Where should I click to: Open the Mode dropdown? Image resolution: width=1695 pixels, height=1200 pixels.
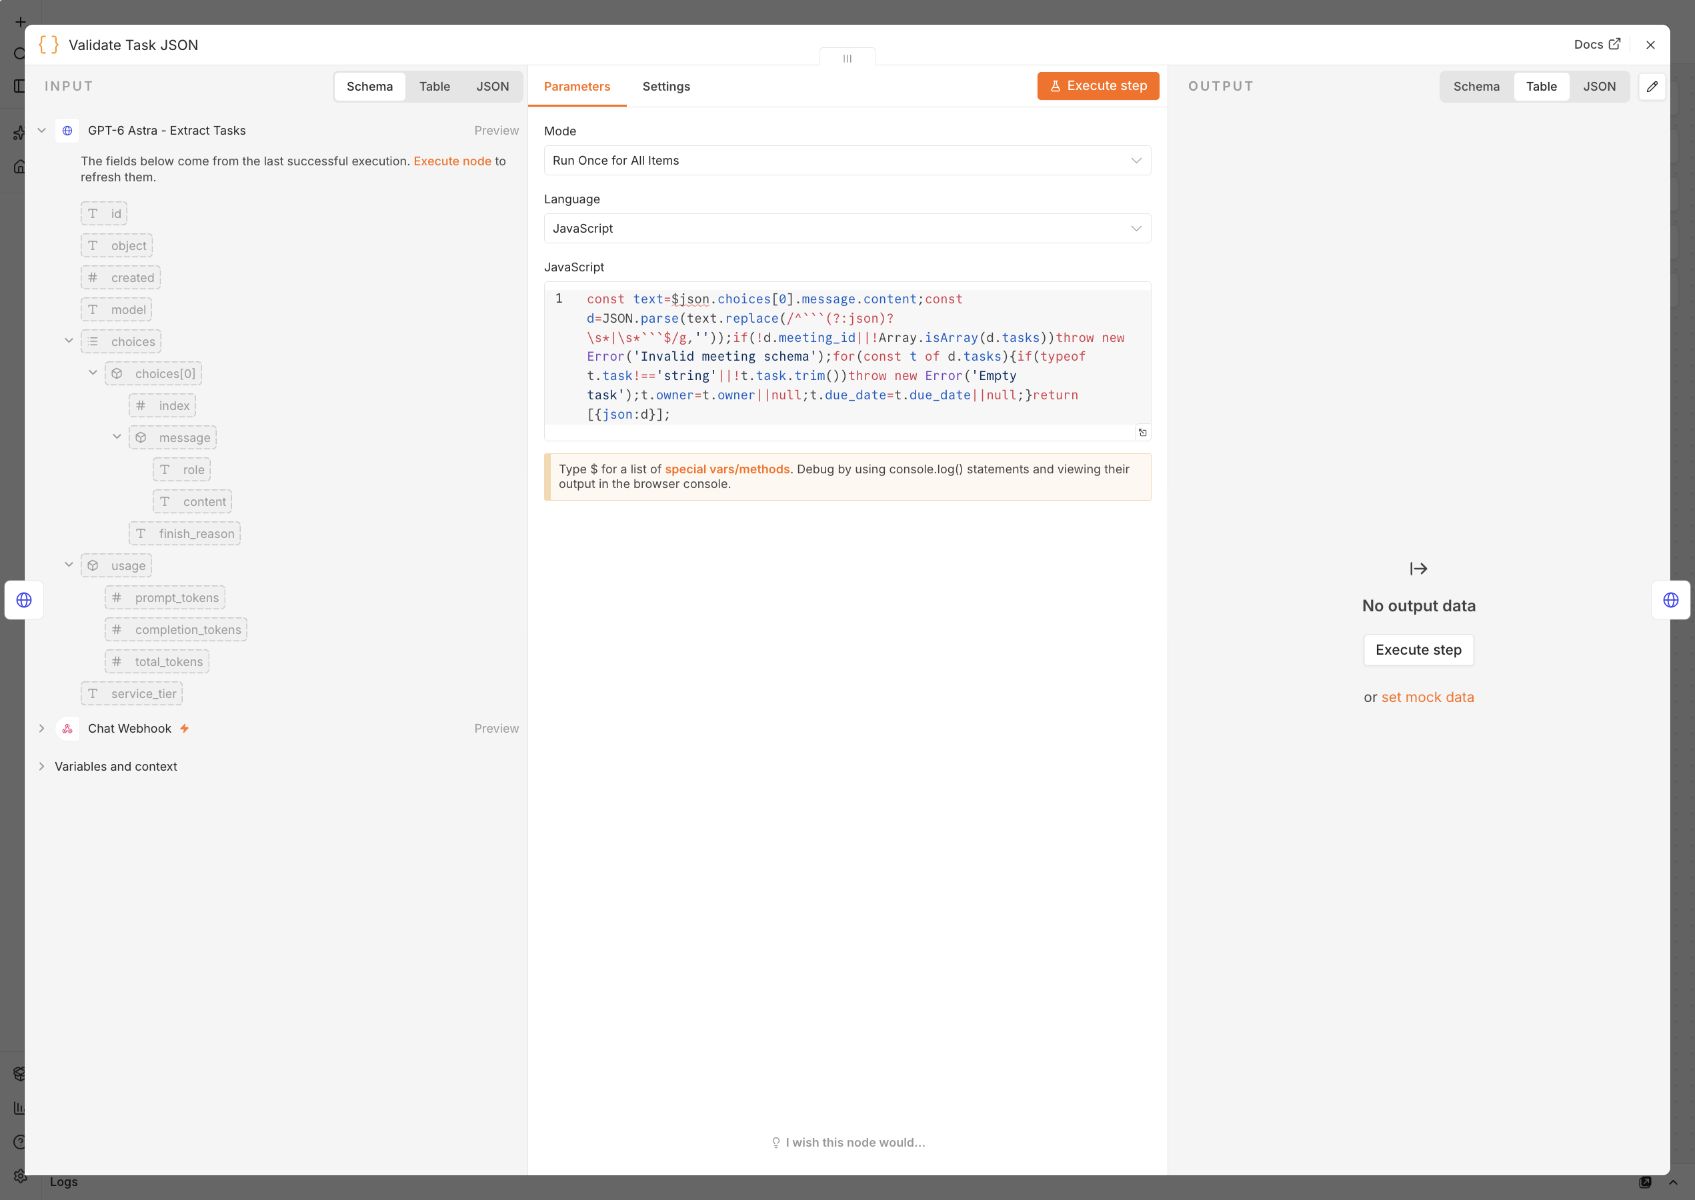(x=847, y=161)
